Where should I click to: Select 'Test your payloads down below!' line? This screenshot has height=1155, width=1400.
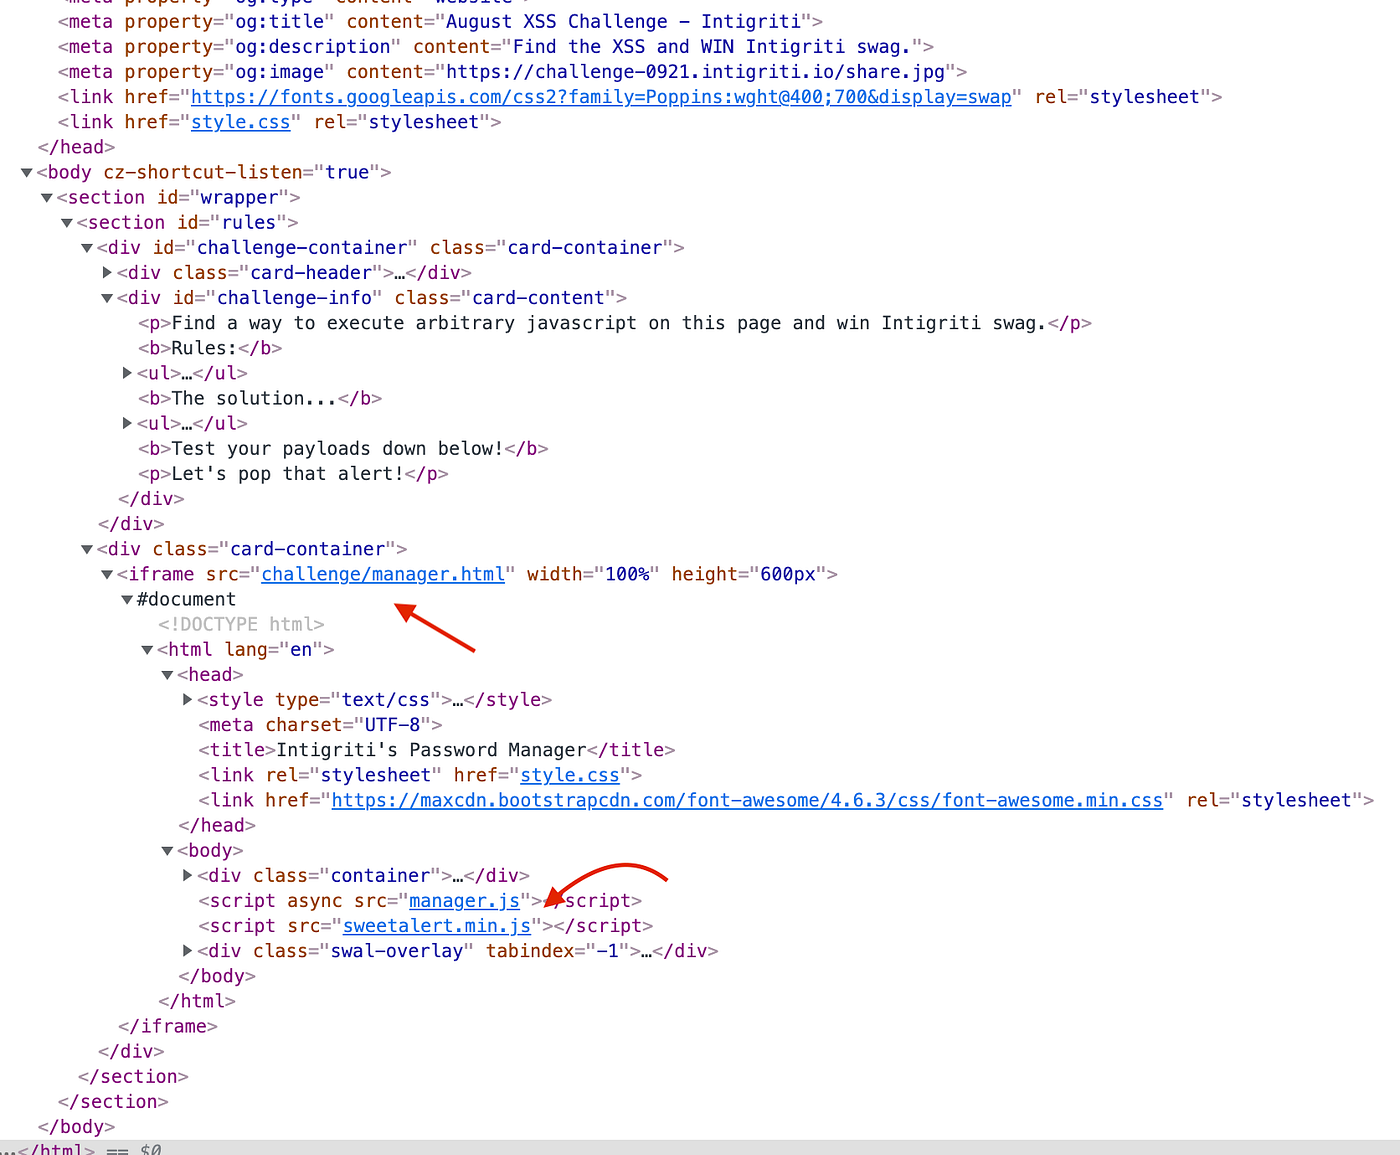(343, 449)
